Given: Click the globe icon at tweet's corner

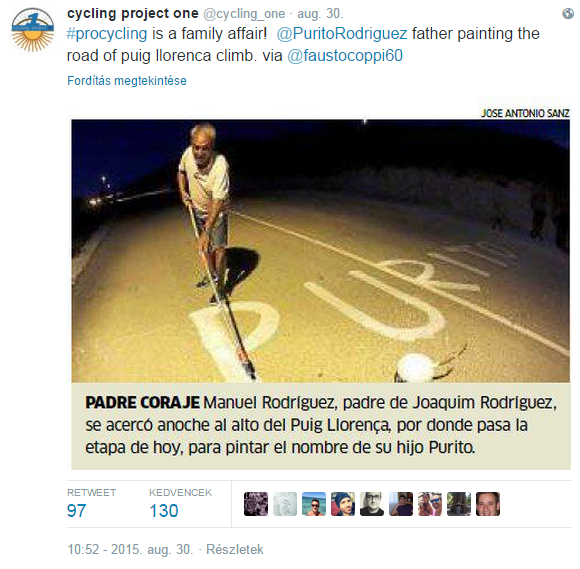Looking at the screenshot, I should coord(568,14).
